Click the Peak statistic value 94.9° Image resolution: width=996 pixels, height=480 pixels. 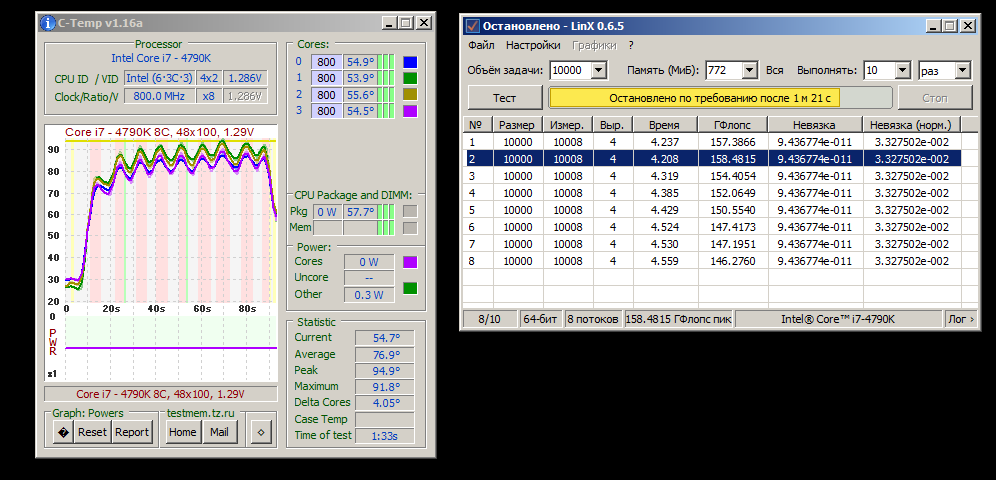click(x=384, y=371)
